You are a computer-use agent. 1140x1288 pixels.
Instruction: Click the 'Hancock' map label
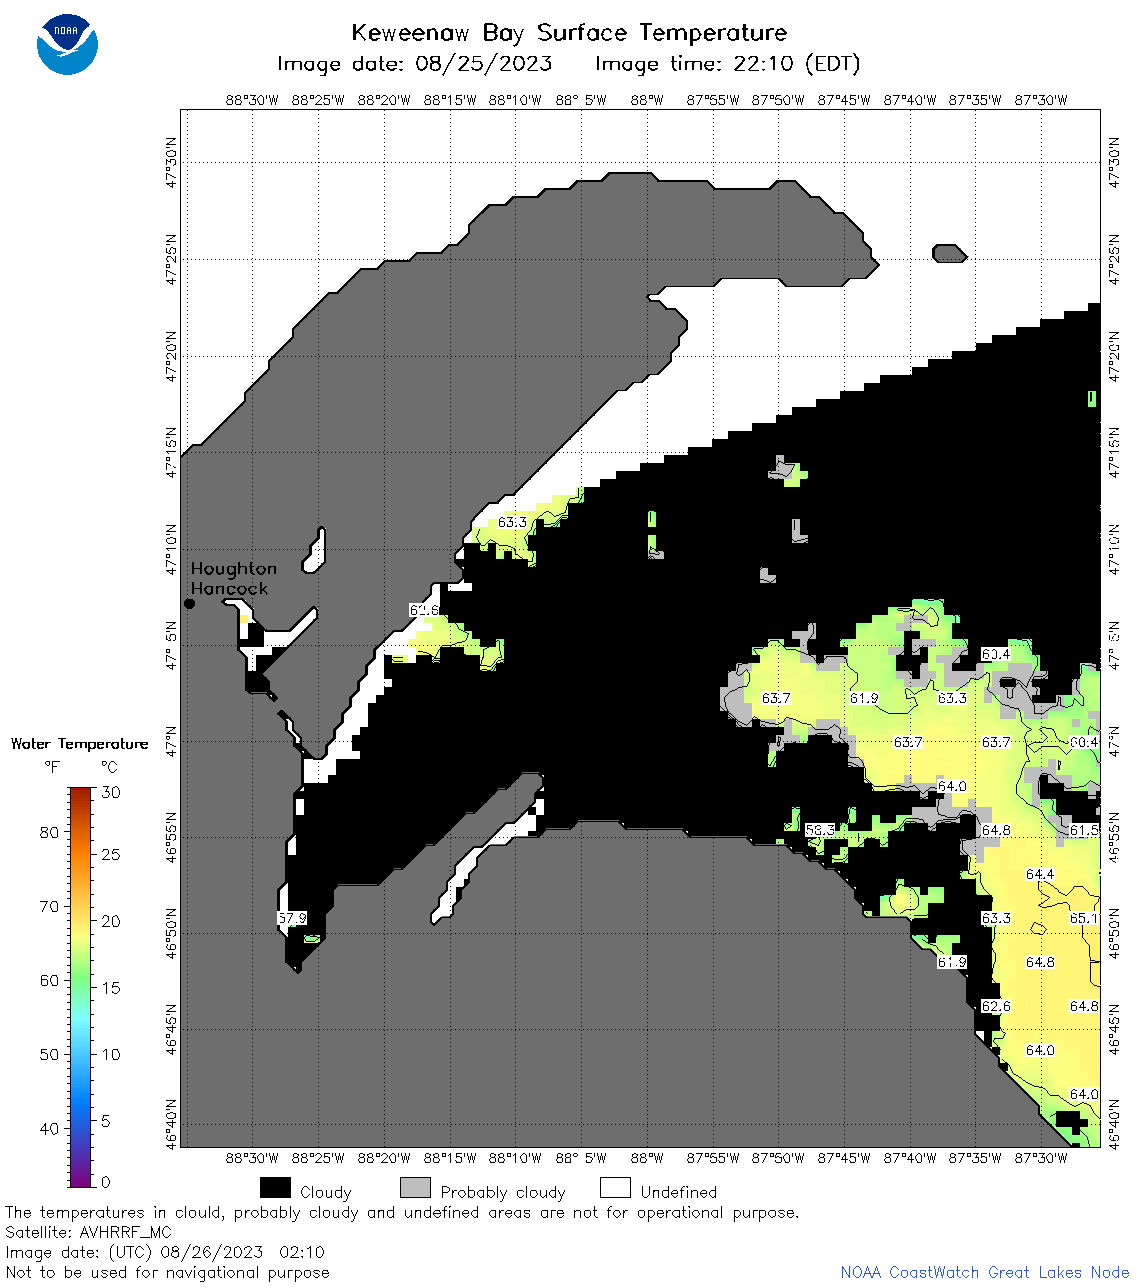tap(229, 589)
